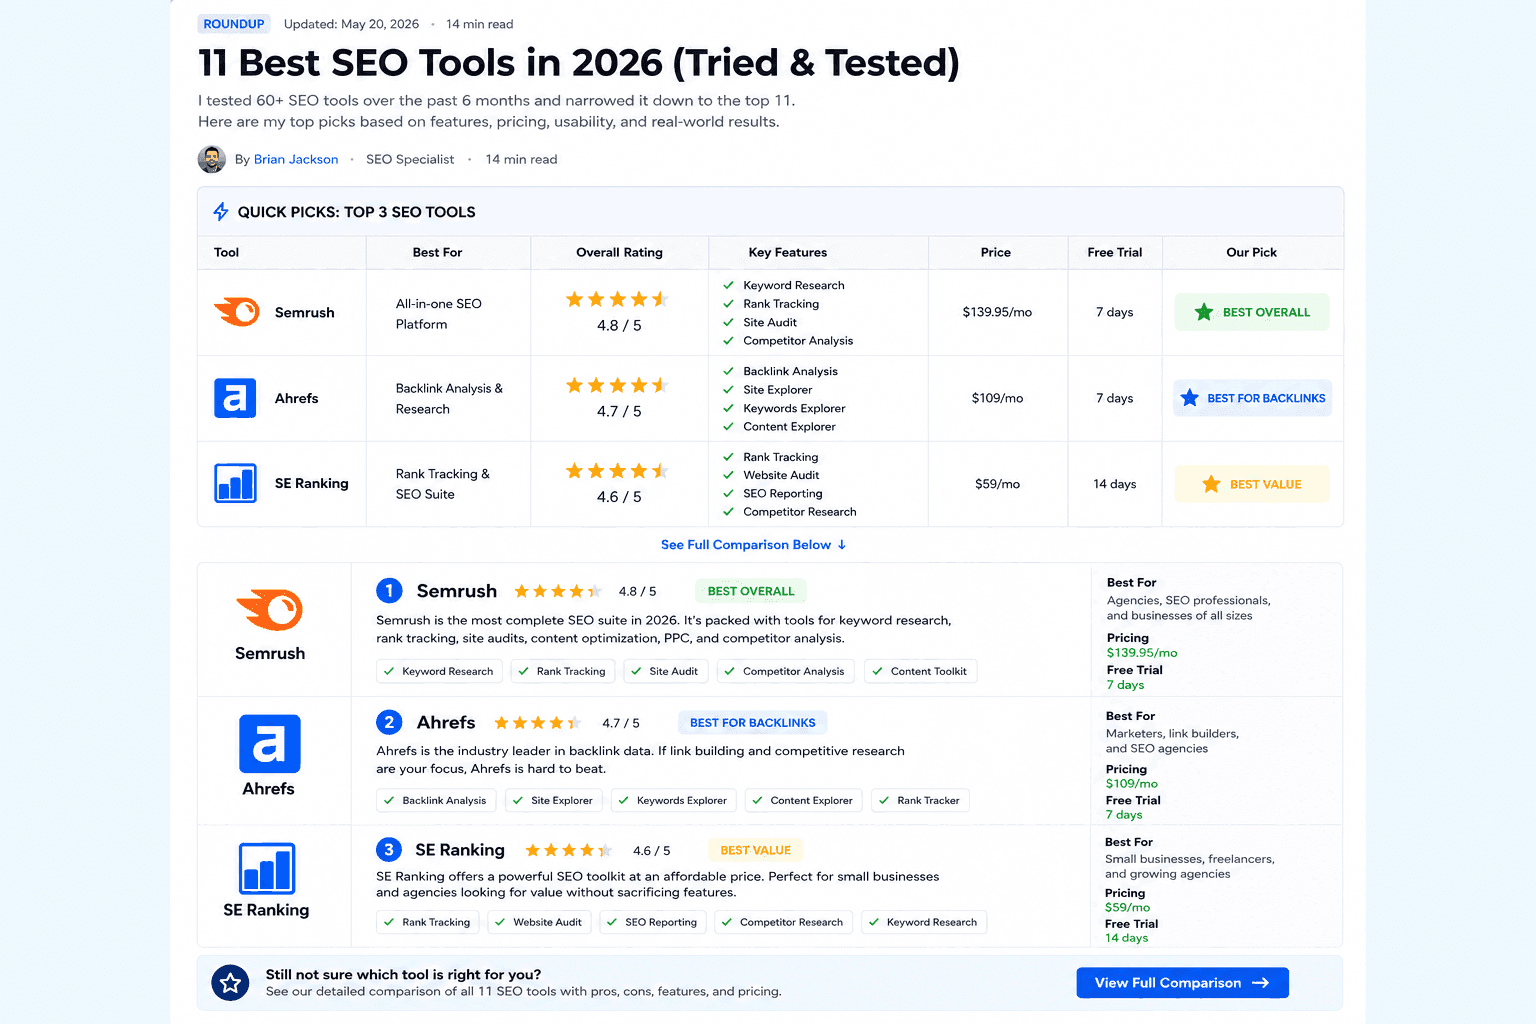The width and height of the screenshot is (1536, 1024).
Task: Click Semrush Keyword Research feature chip
Action: 439,671
